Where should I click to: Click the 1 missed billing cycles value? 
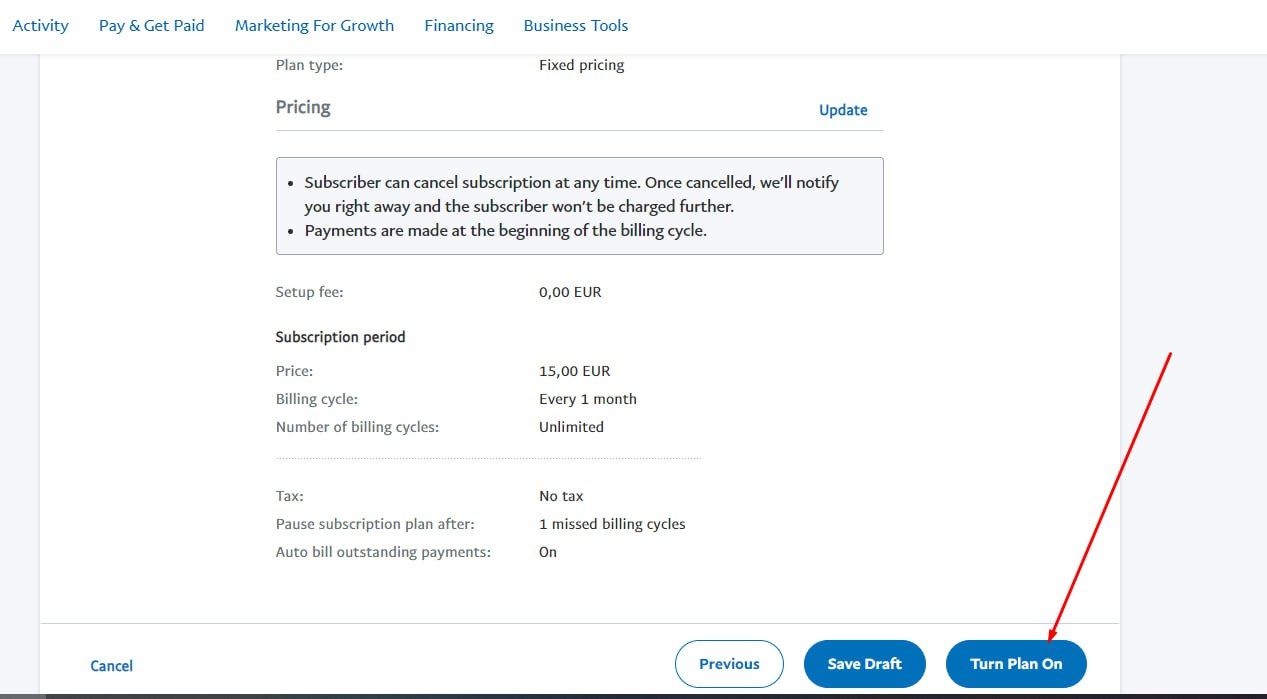pos(611,524)
